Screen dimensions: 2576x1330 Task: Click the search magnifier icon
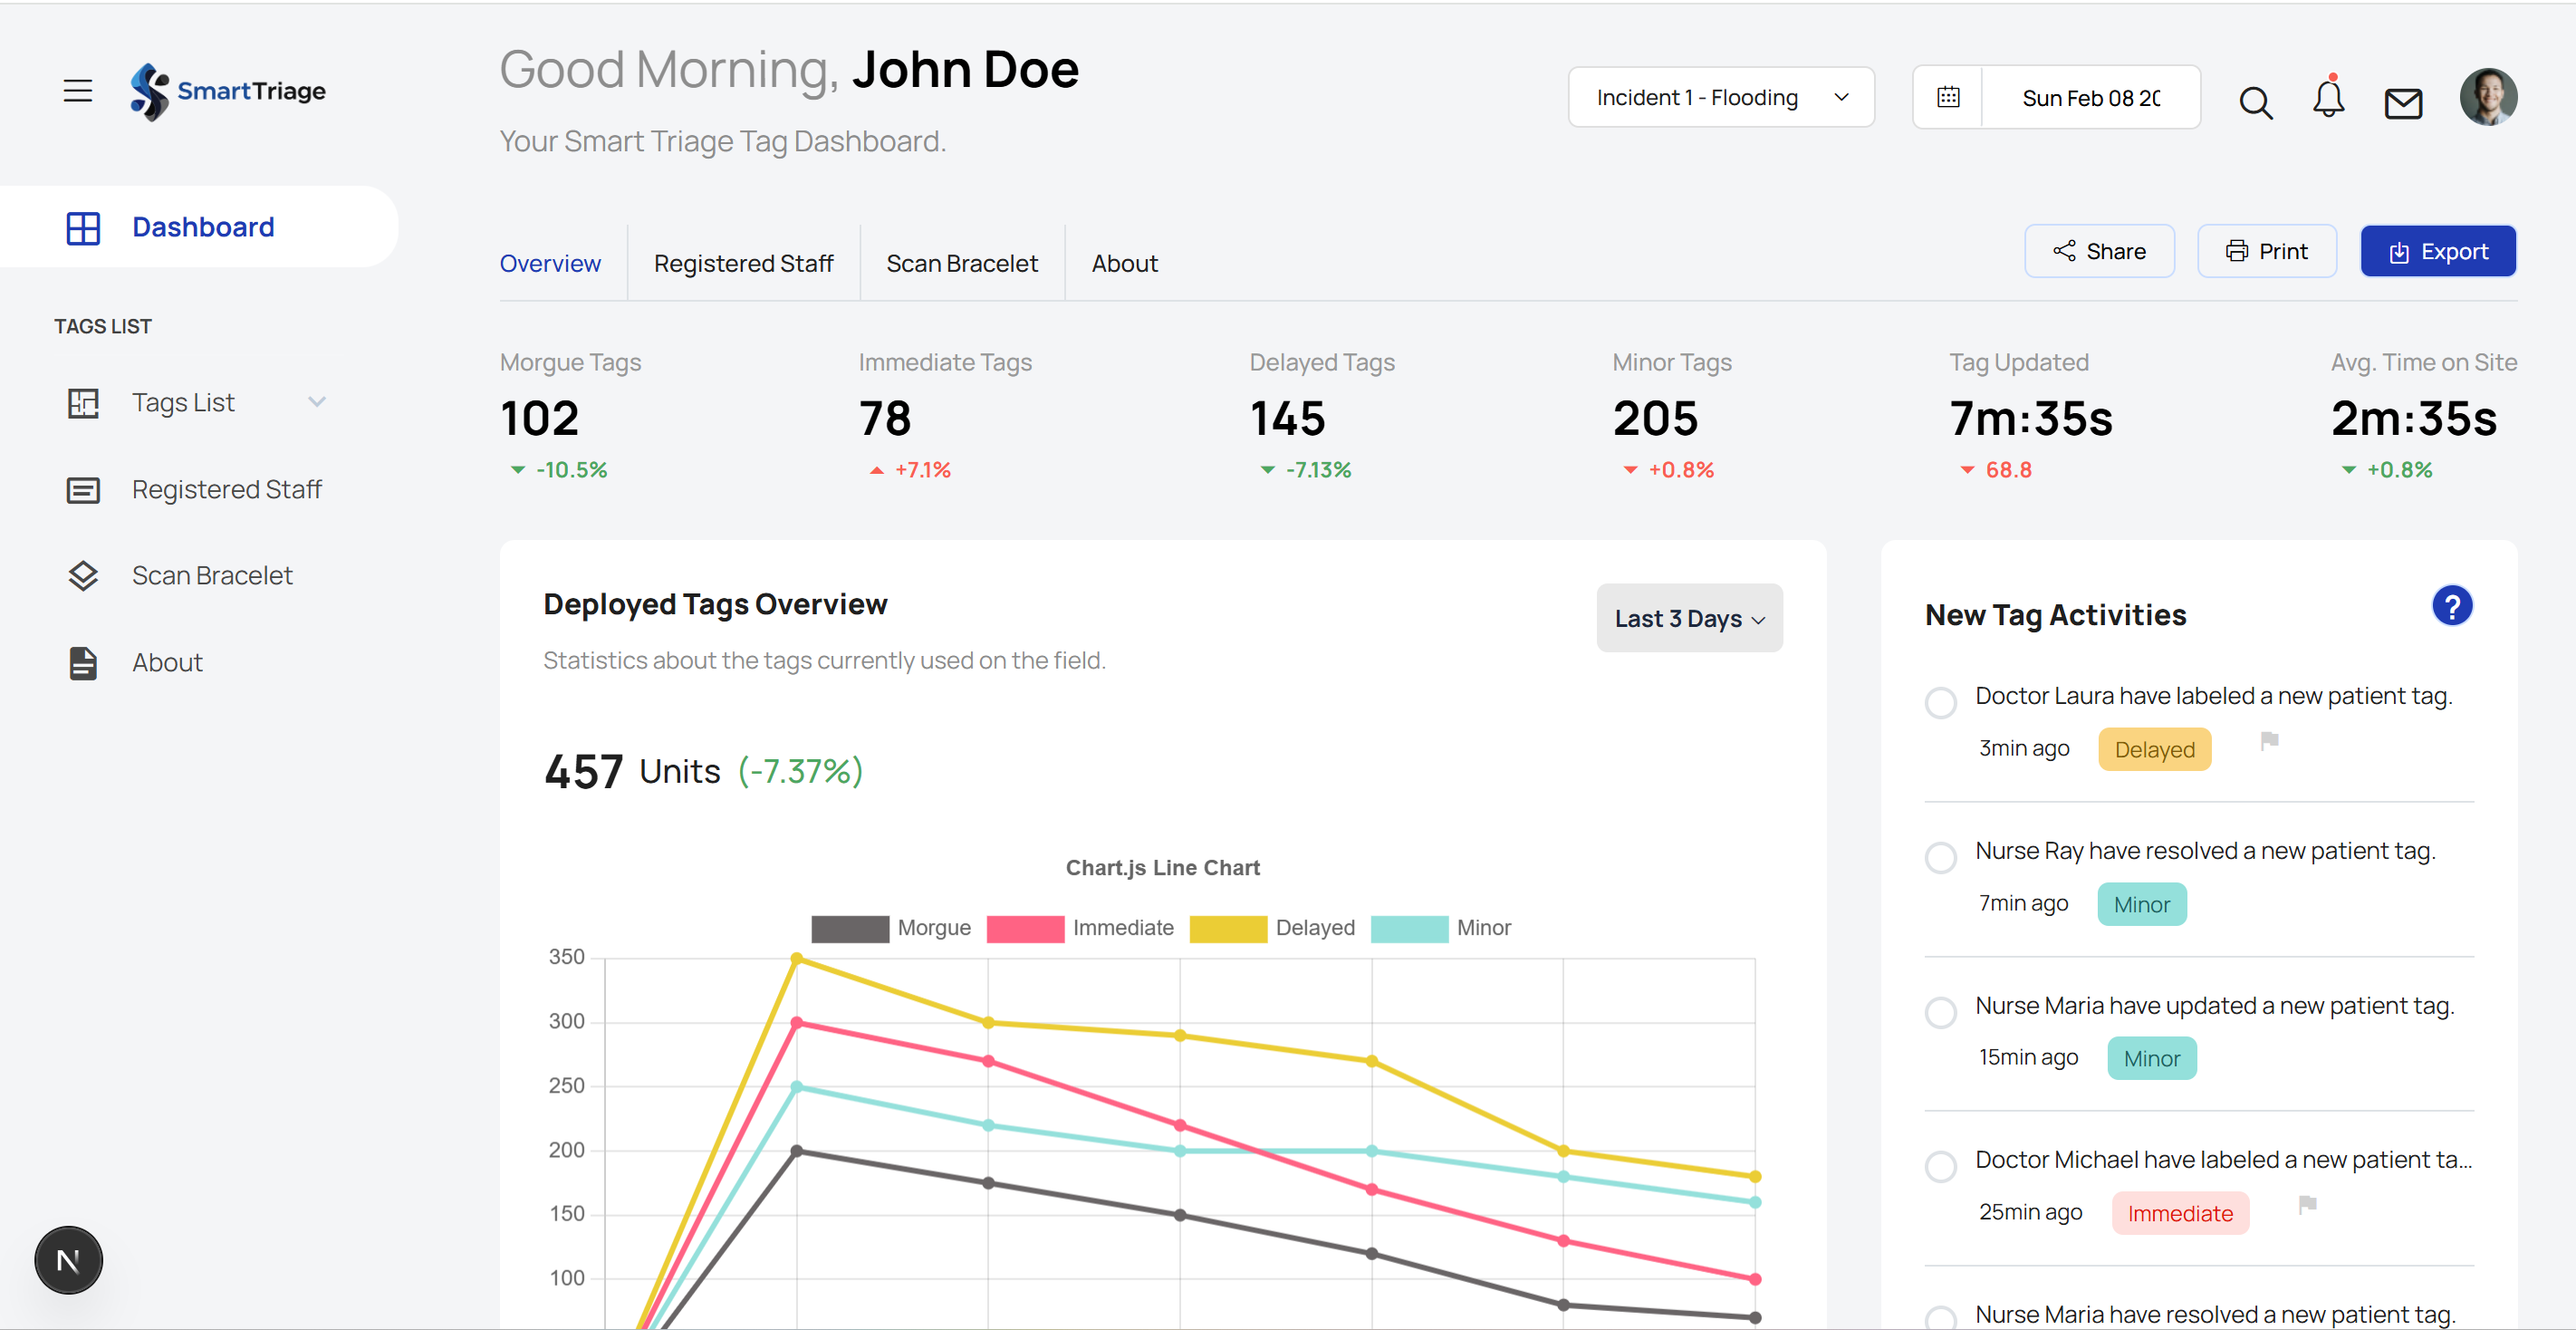tap(2255, 101)
